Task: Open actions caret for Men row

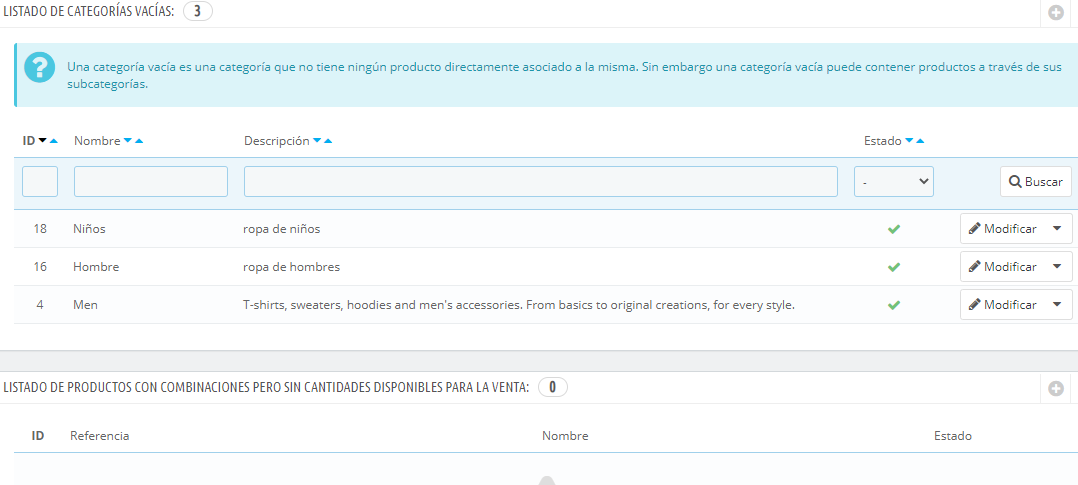Action: click(1057, 305)
